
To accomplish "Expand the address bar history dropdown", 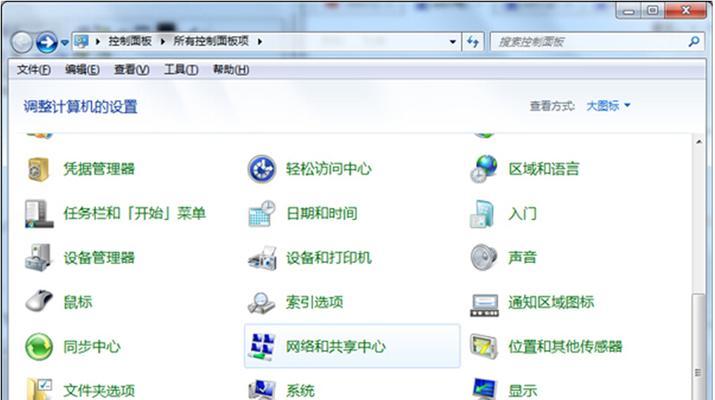I will point(452,42).
